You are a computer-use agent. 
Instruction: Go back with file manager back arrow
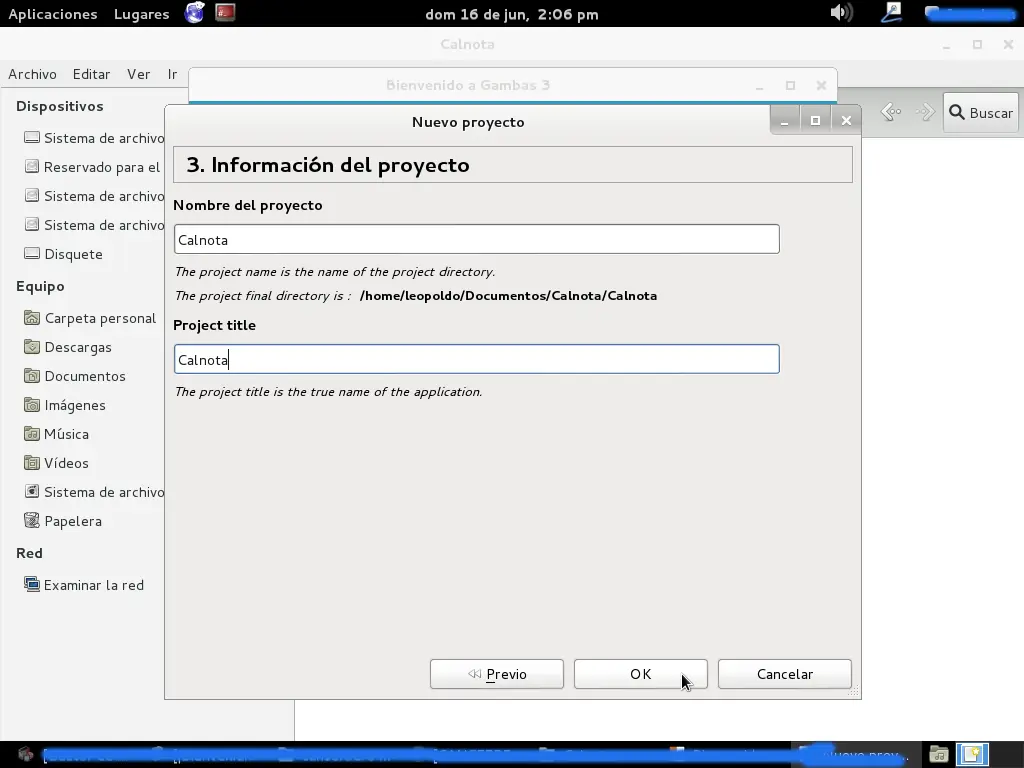(891, 112)
